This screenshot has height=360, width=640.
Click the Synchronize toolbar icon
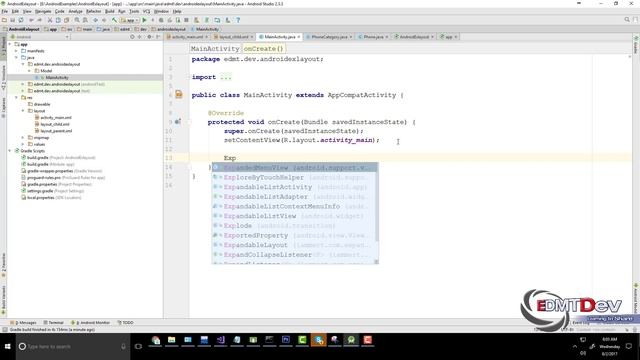pyautogui.click(x=21, y=20)
